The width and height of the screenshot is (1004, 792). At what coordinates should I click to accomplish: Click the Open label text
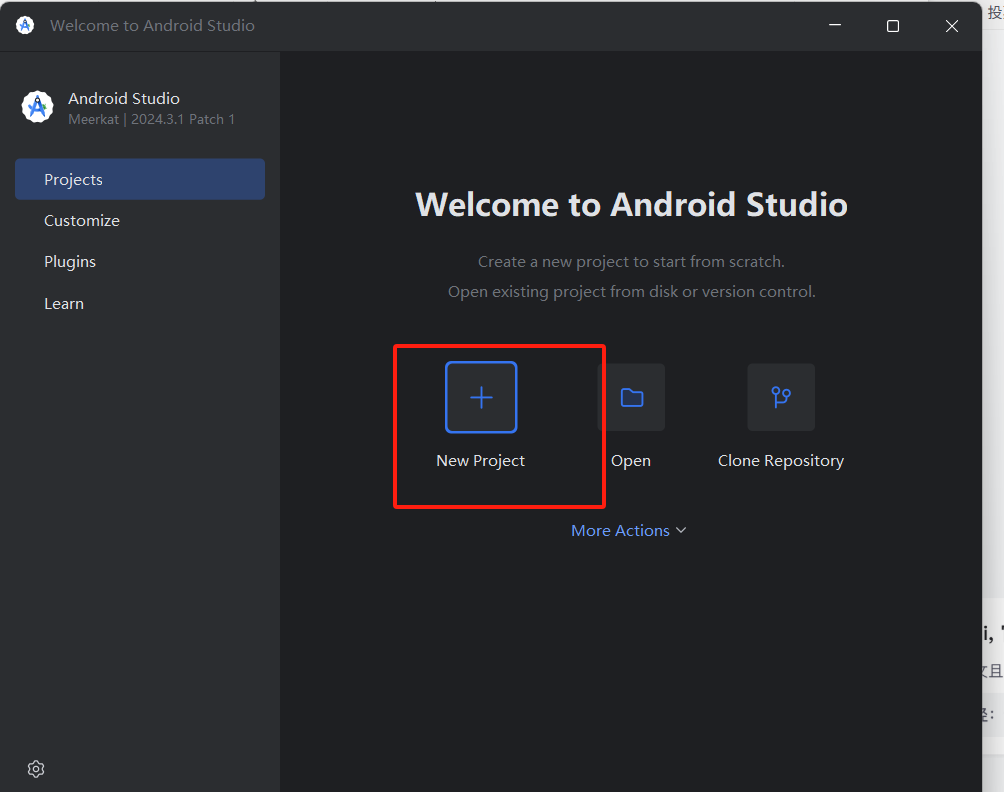pos(631,461)
